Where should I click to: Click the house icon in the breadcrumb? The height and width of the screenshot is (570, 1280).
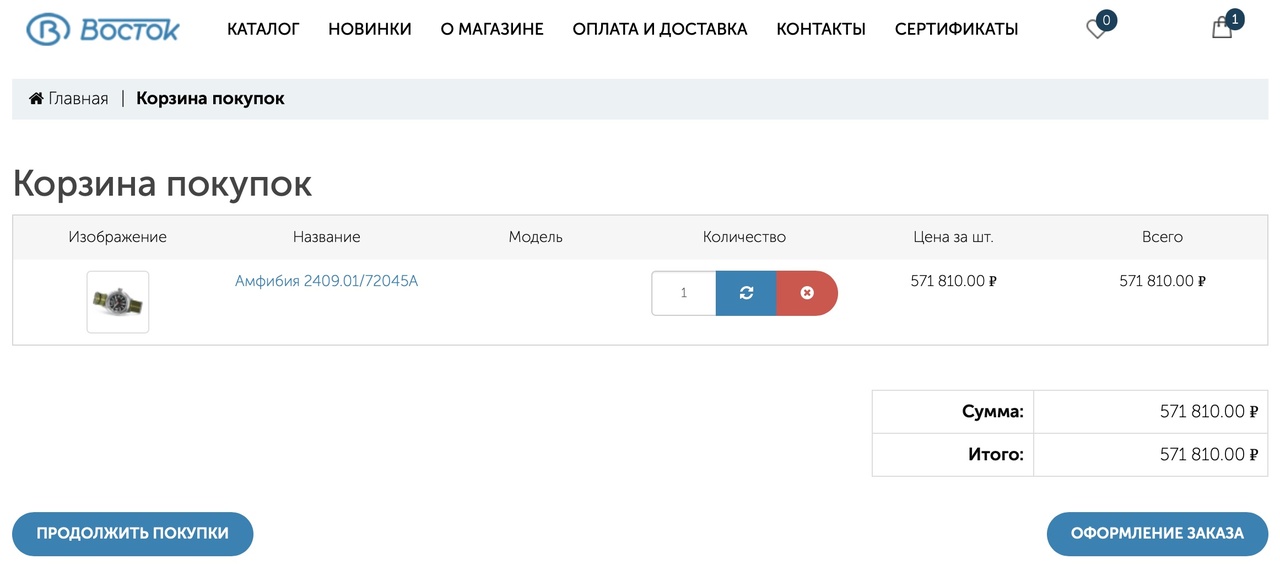(x=36, y=98)
